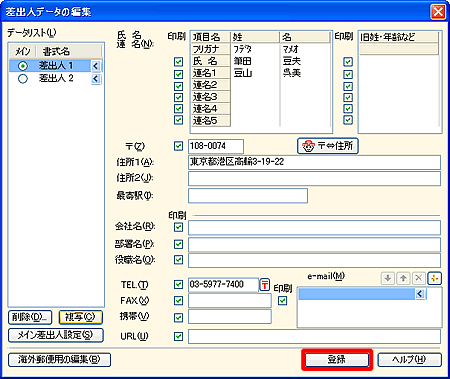The height and width of the screenshot is (379, 450).
Task: Toggle print checkbox for 氏名 row
Action: click(178, 62)
